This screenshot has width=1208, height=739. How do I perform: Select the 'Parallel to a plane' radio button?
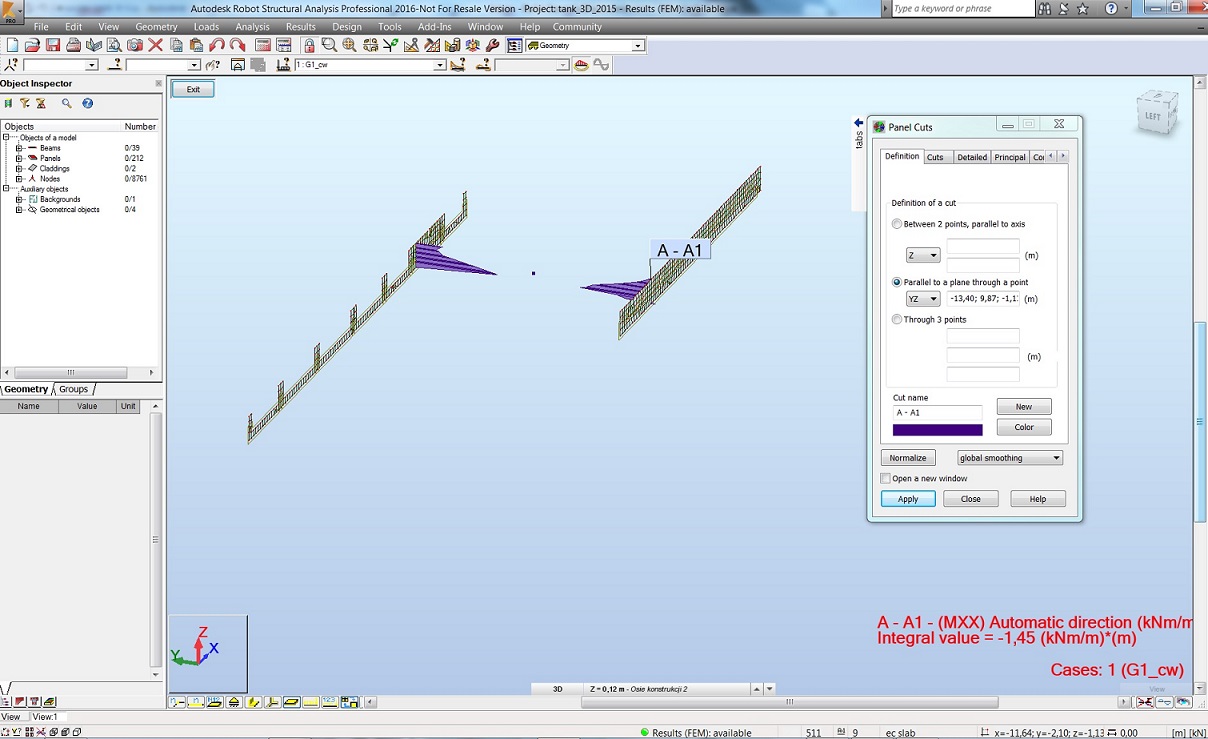(897, 282)
